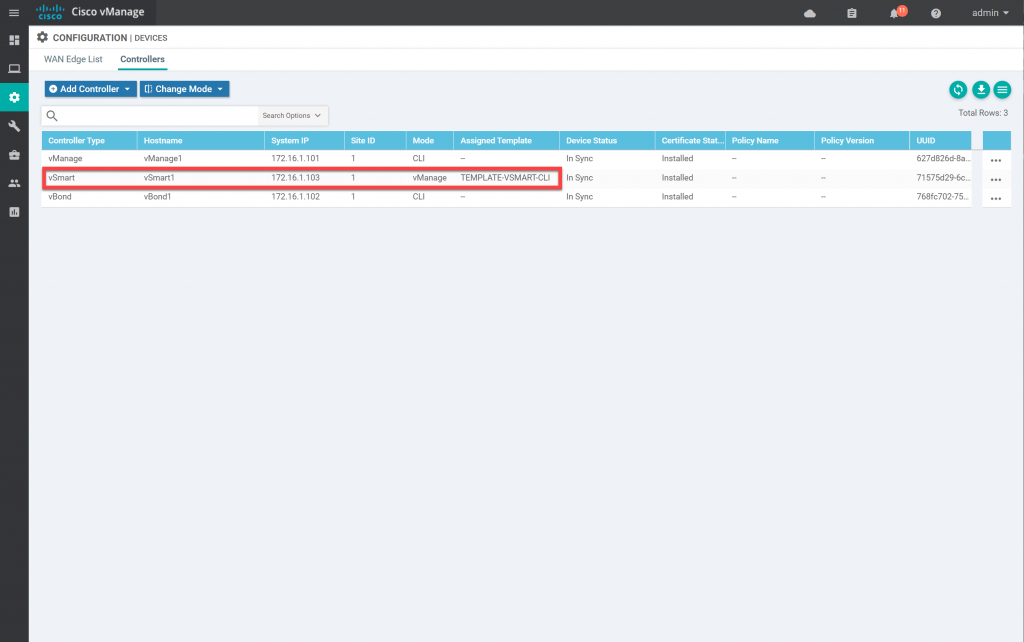Open the task list clipboard icon
This screenshot has width=1024, height=642.
(851, 13)
